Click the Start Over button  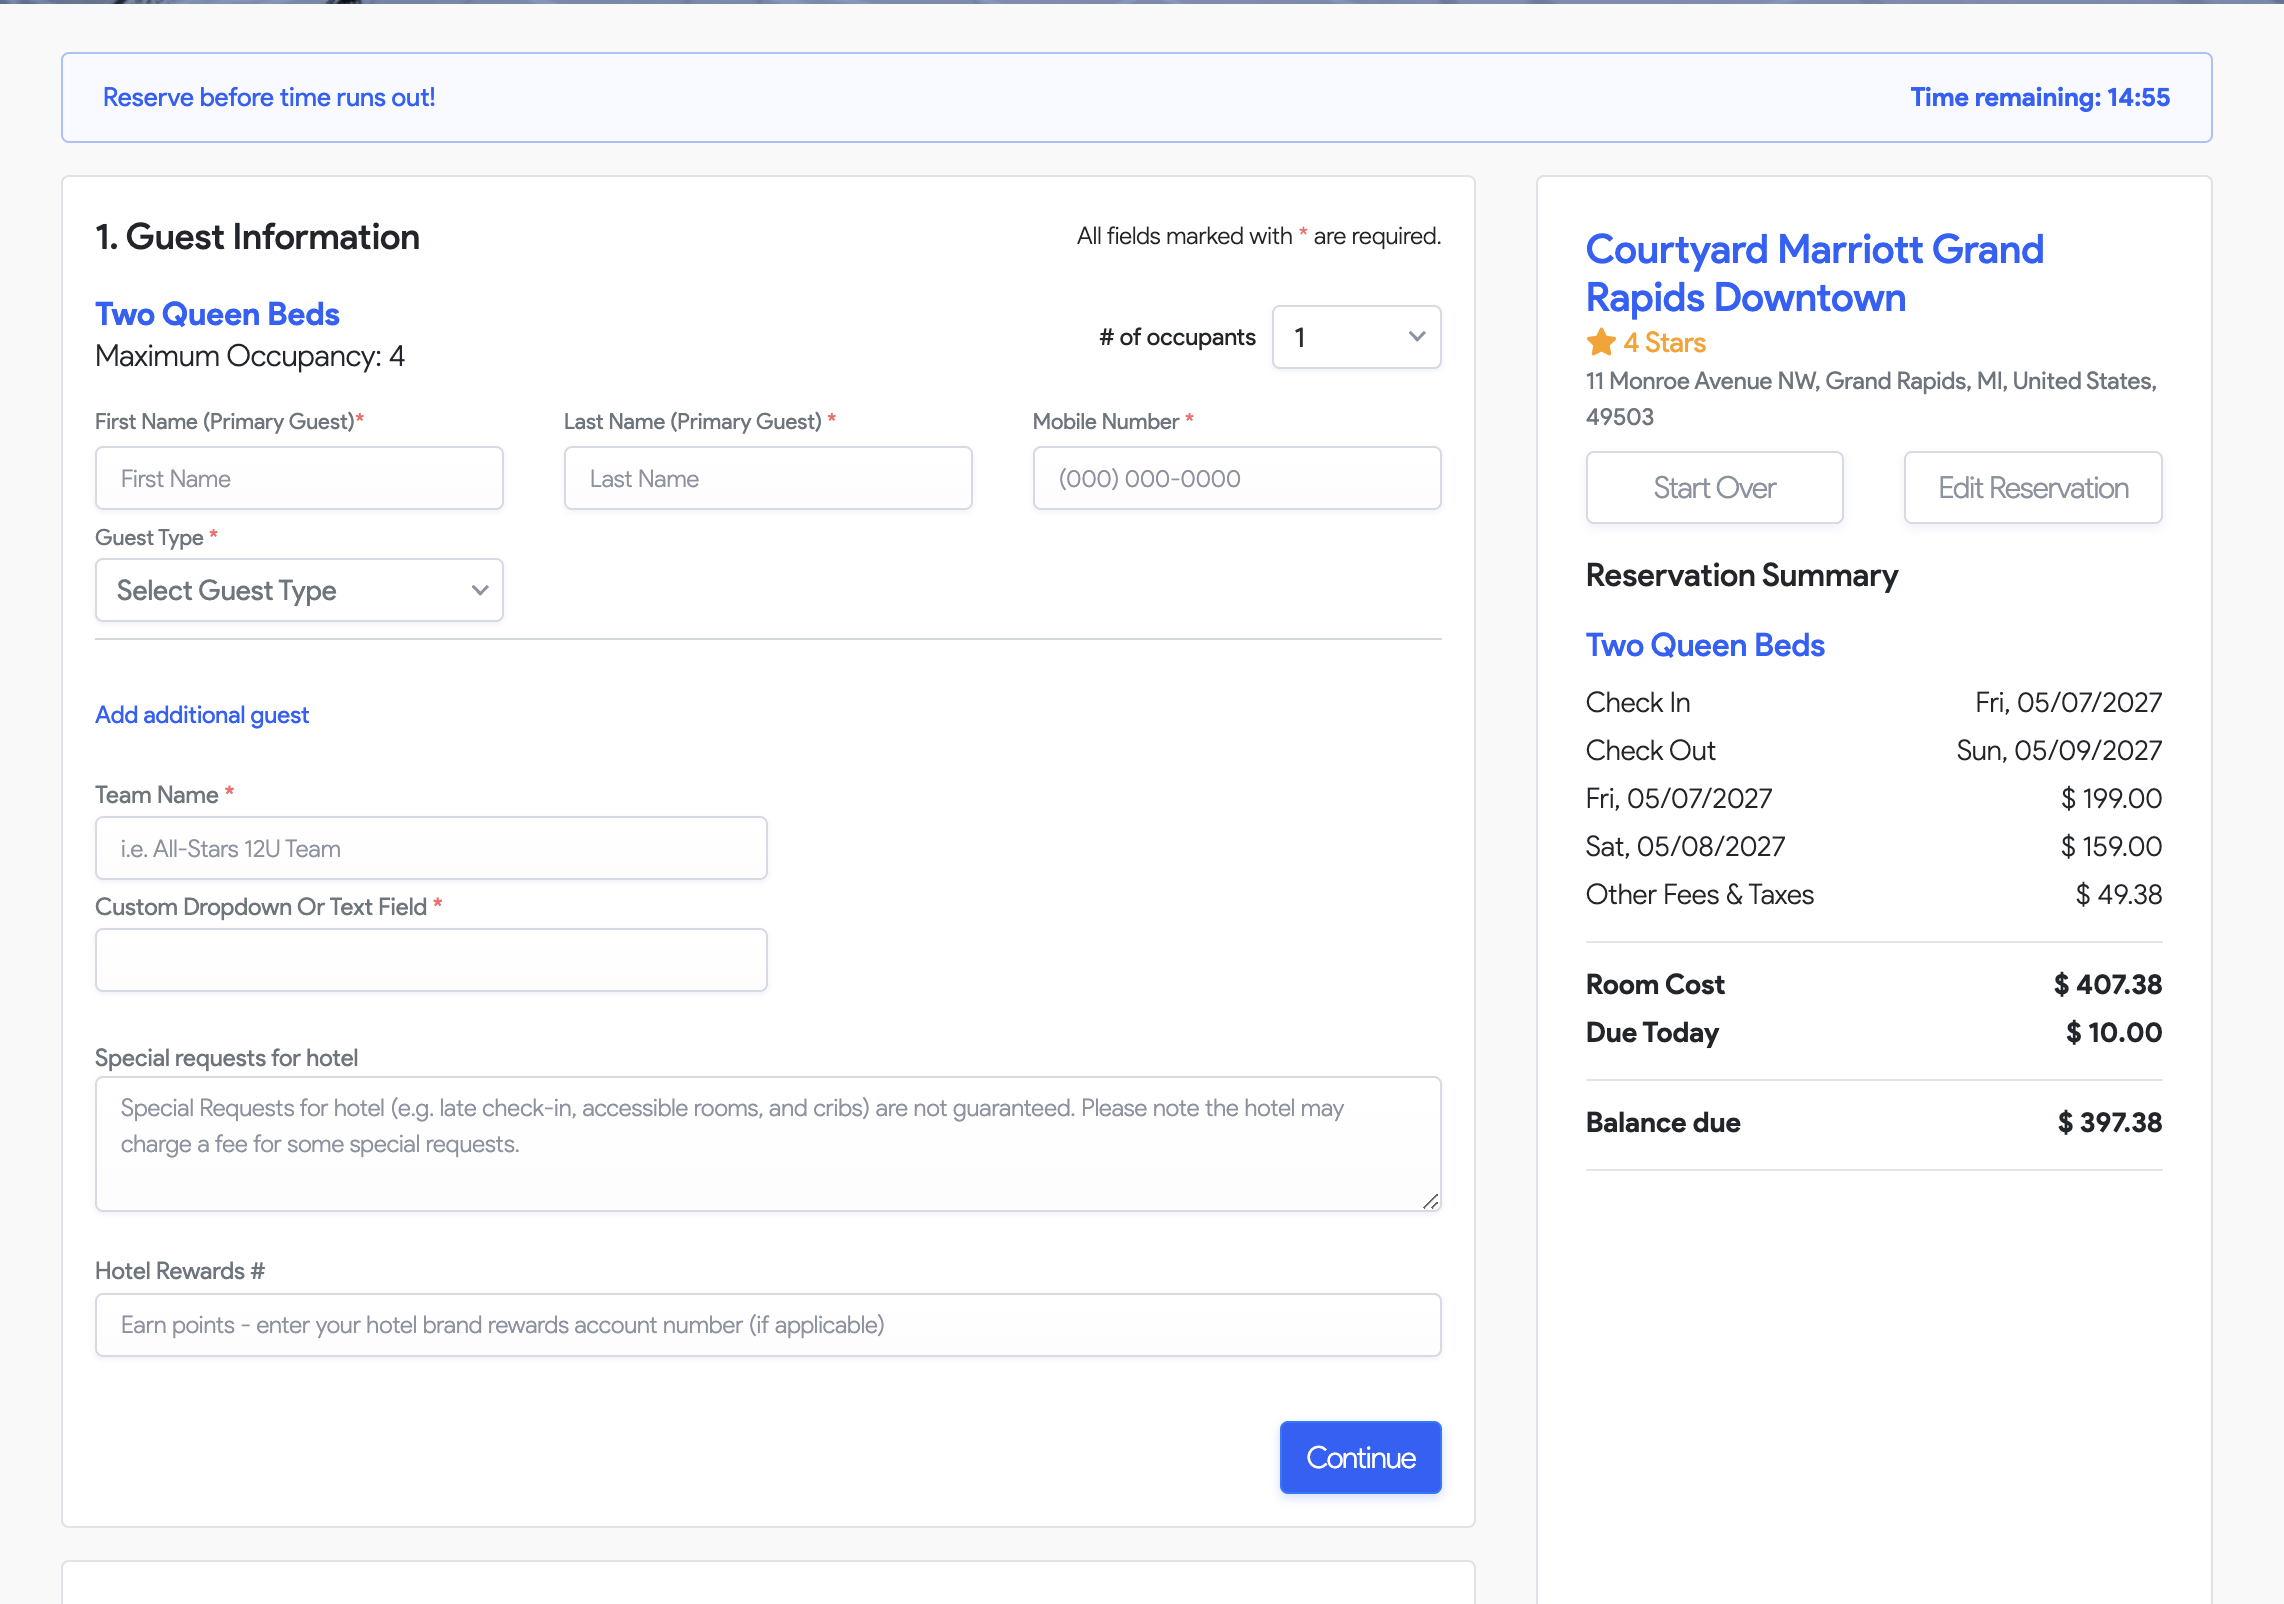(1714, 488)
